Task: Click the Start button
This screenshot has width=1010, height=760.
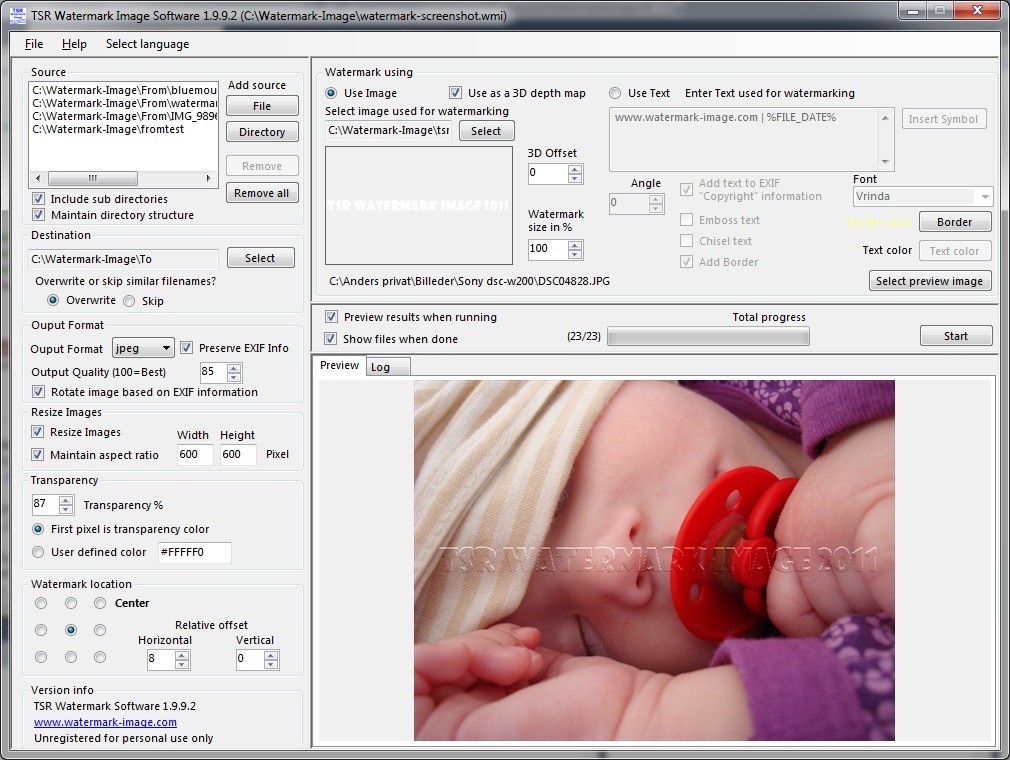Action: point(956,336)
